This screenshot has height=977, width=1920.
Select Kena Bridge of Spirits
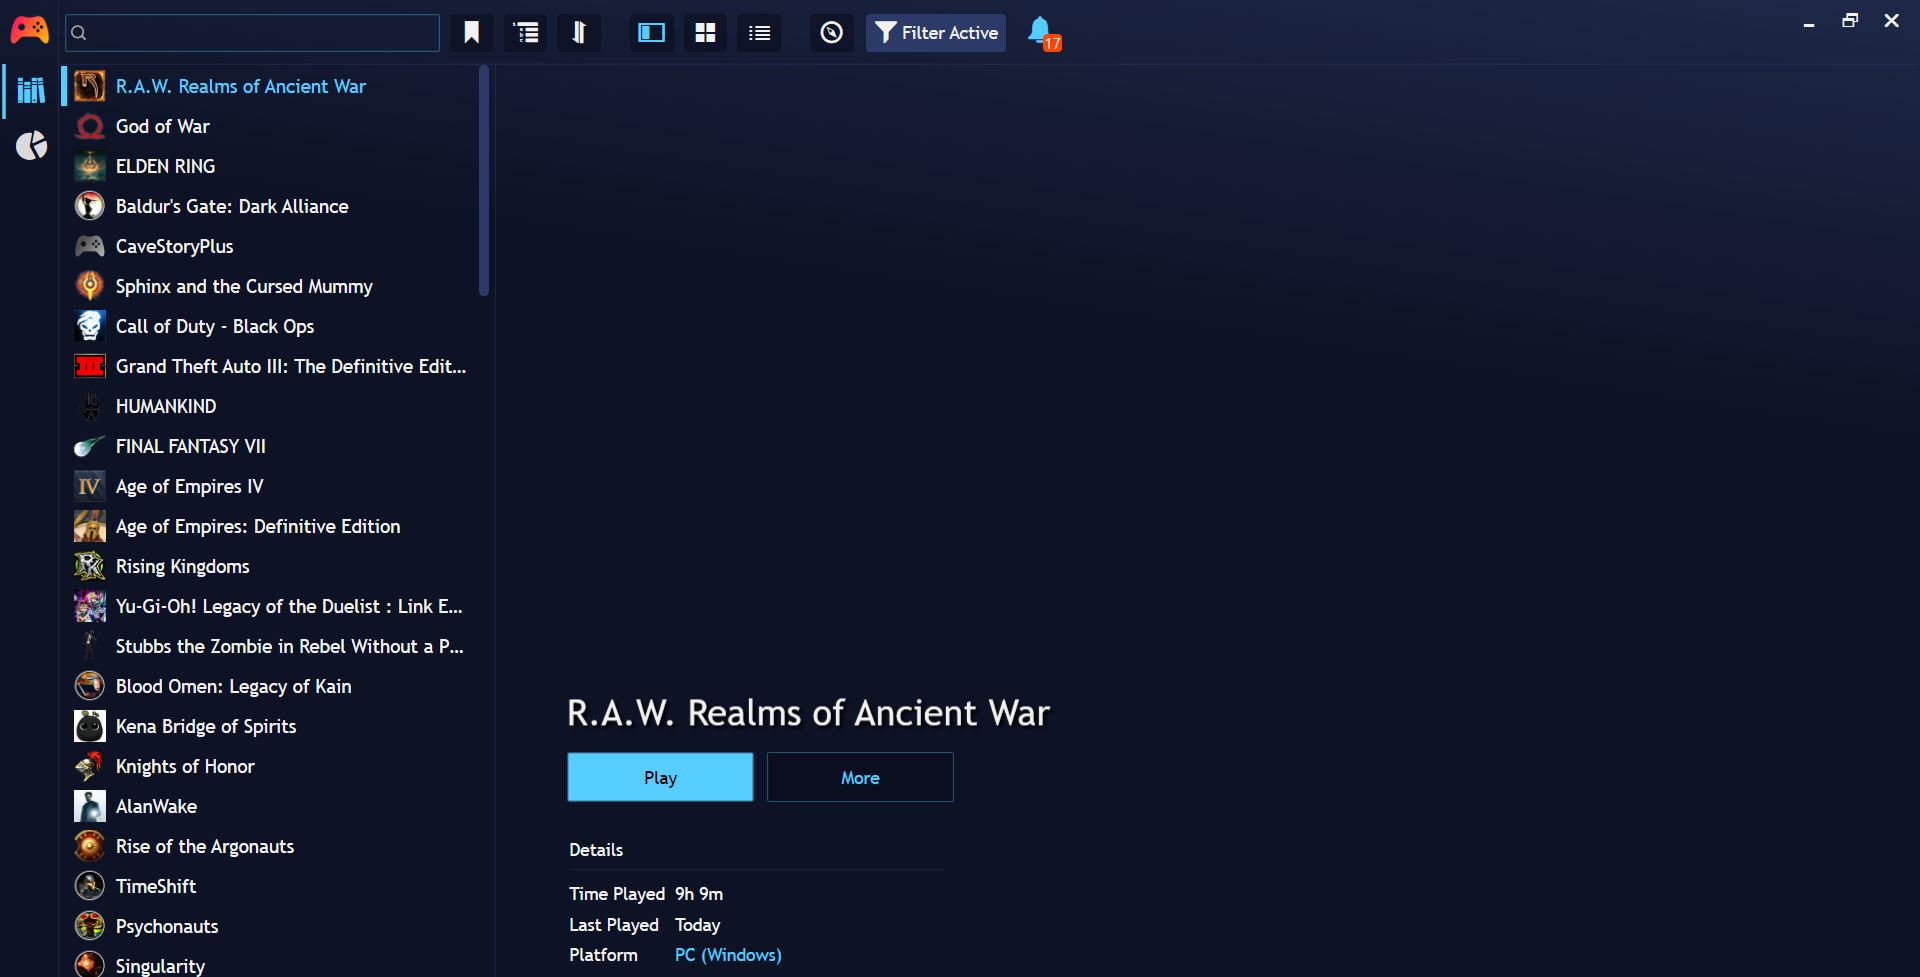point(270,726)
